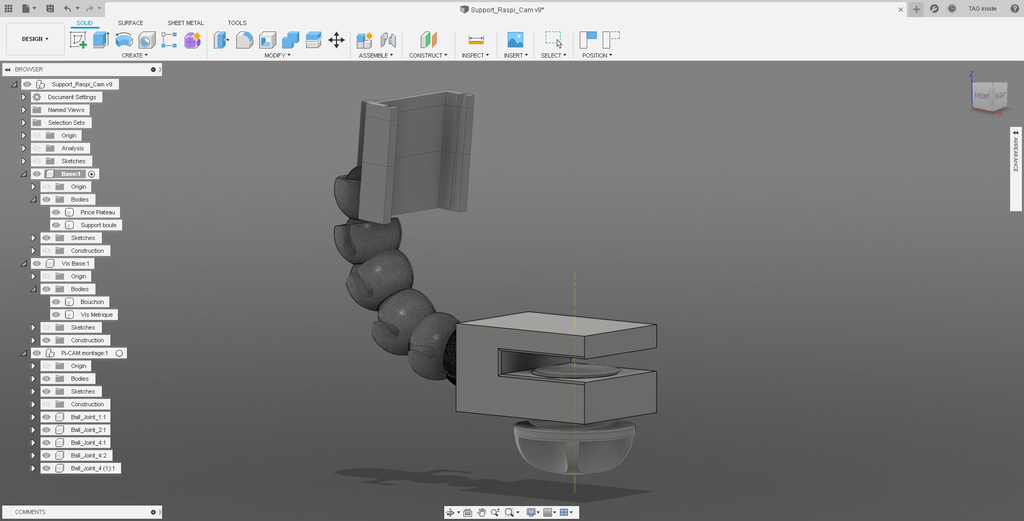Screen dimensions: 1024x521
Task: Select the Pan hand tool
Action: coord(481,512)
